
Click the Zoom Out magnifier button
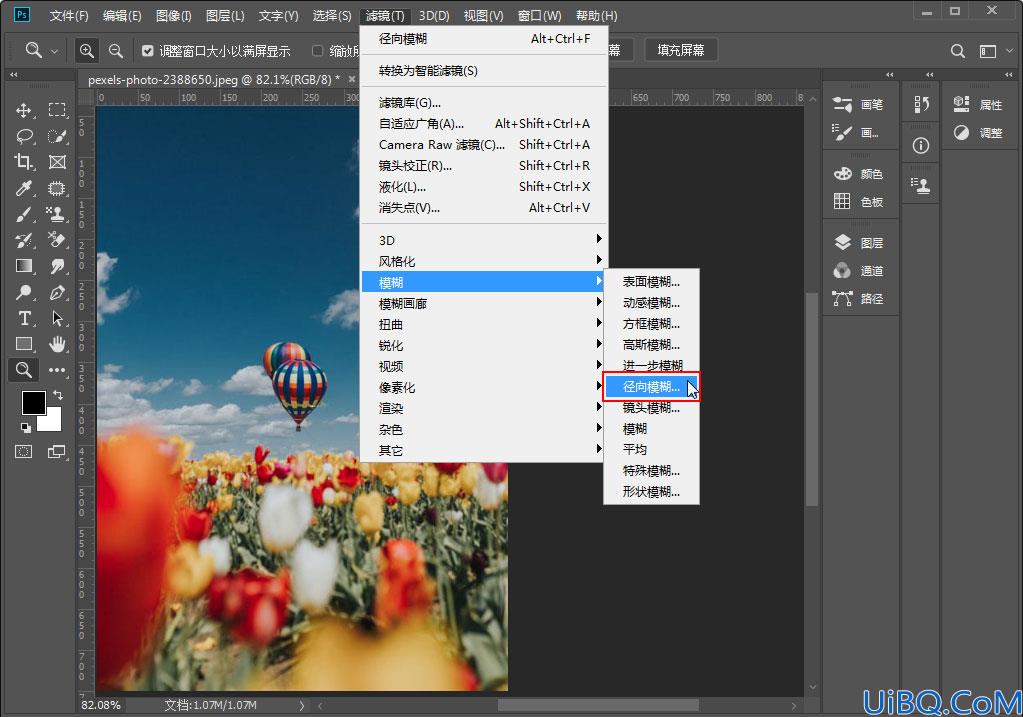115,50
